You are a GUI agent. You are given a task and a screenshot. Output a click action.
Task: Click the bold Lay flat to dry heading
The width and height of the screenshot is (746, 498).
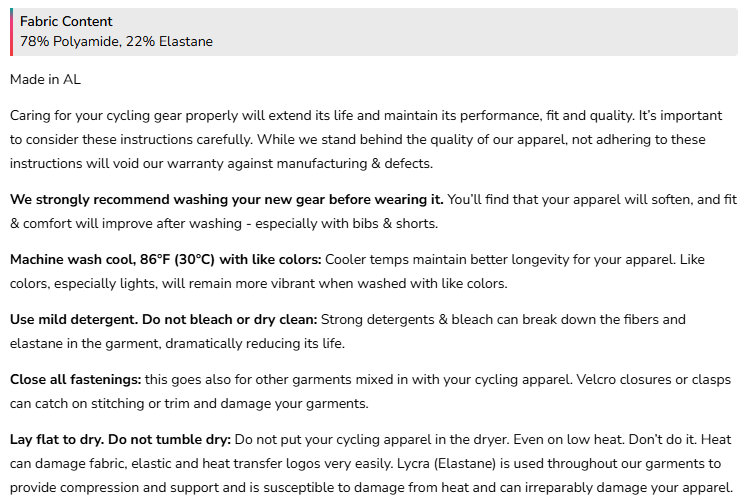point(120,439)
